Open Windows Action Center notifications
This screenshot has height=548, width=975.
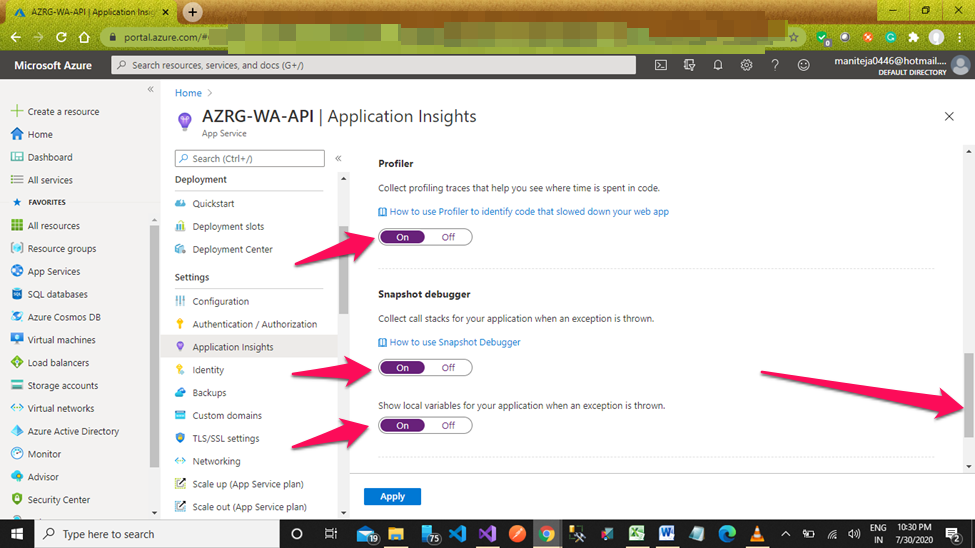pos(953,534)
